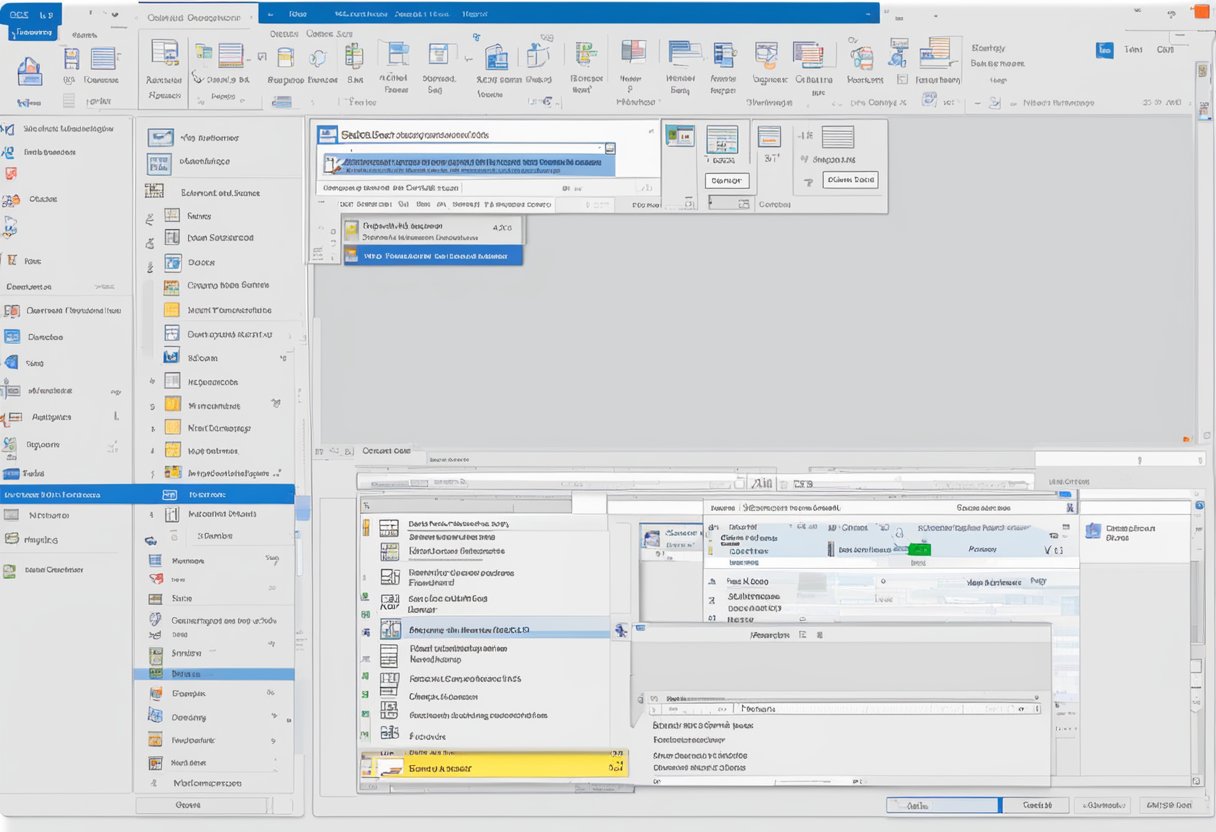Click the green highlighted cell in the table
Image resolution: width=1216 pixels, height=832 pixels.
point(918,549)
